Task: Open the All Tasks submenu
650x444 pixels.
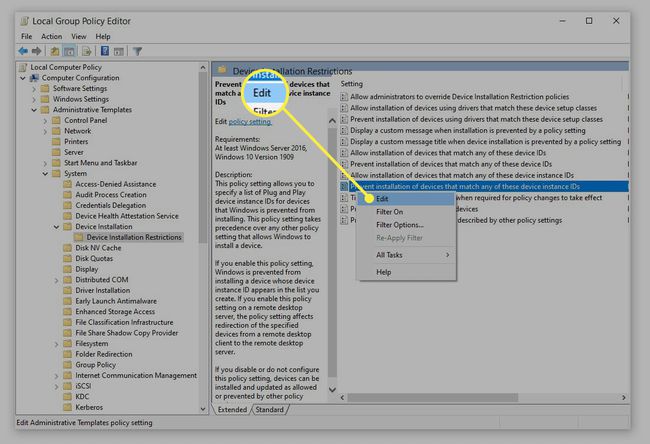Action: point(408,255)
